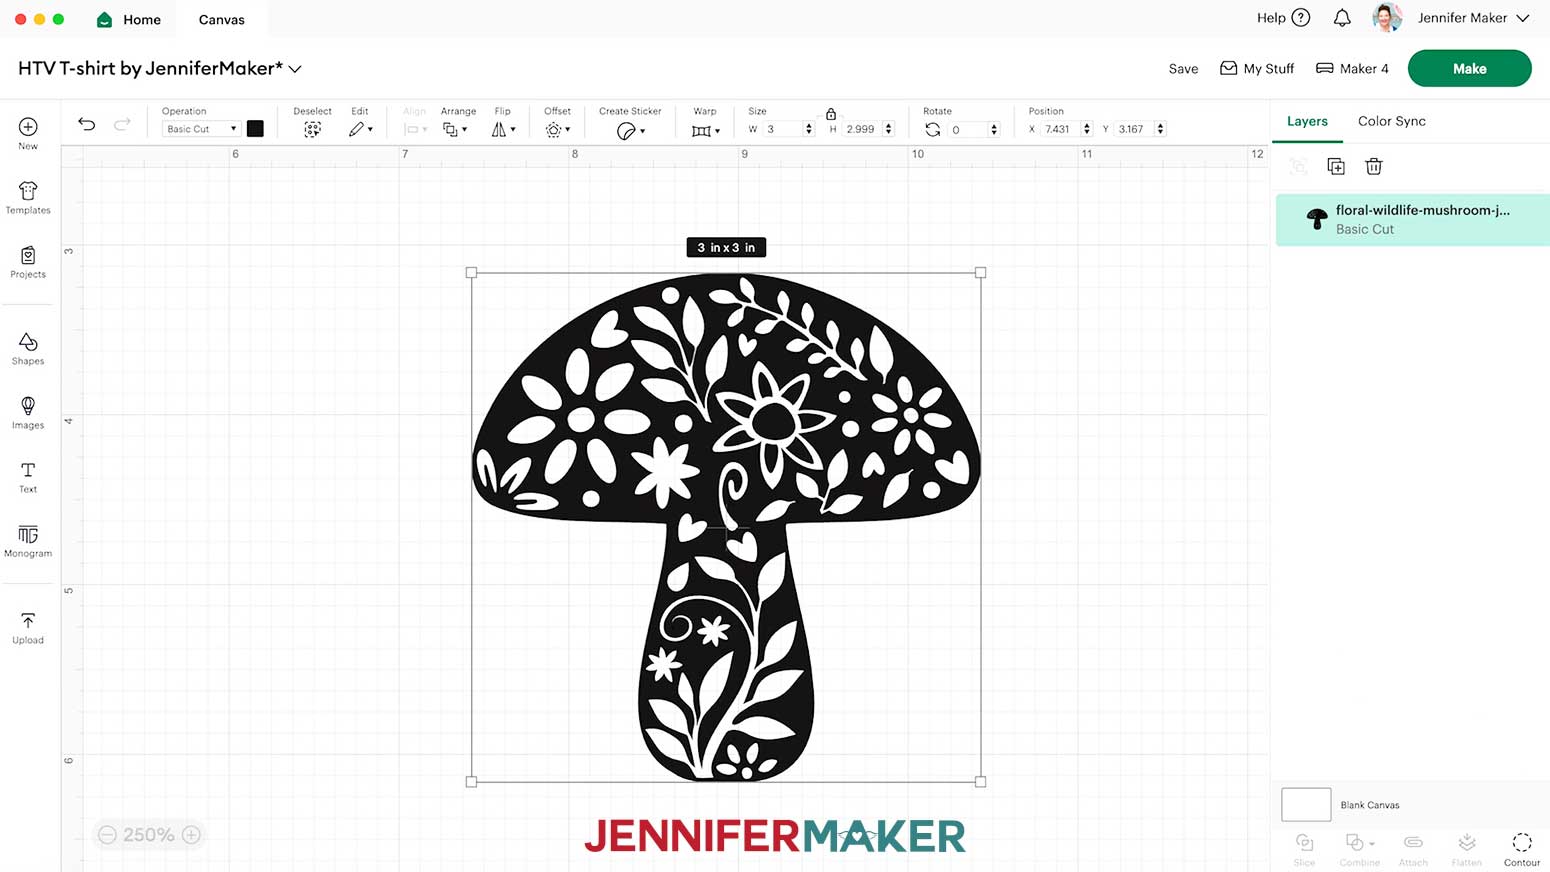Click the Deselect icon
This screenshot has width=1550, height=872.
coord(312,130)
